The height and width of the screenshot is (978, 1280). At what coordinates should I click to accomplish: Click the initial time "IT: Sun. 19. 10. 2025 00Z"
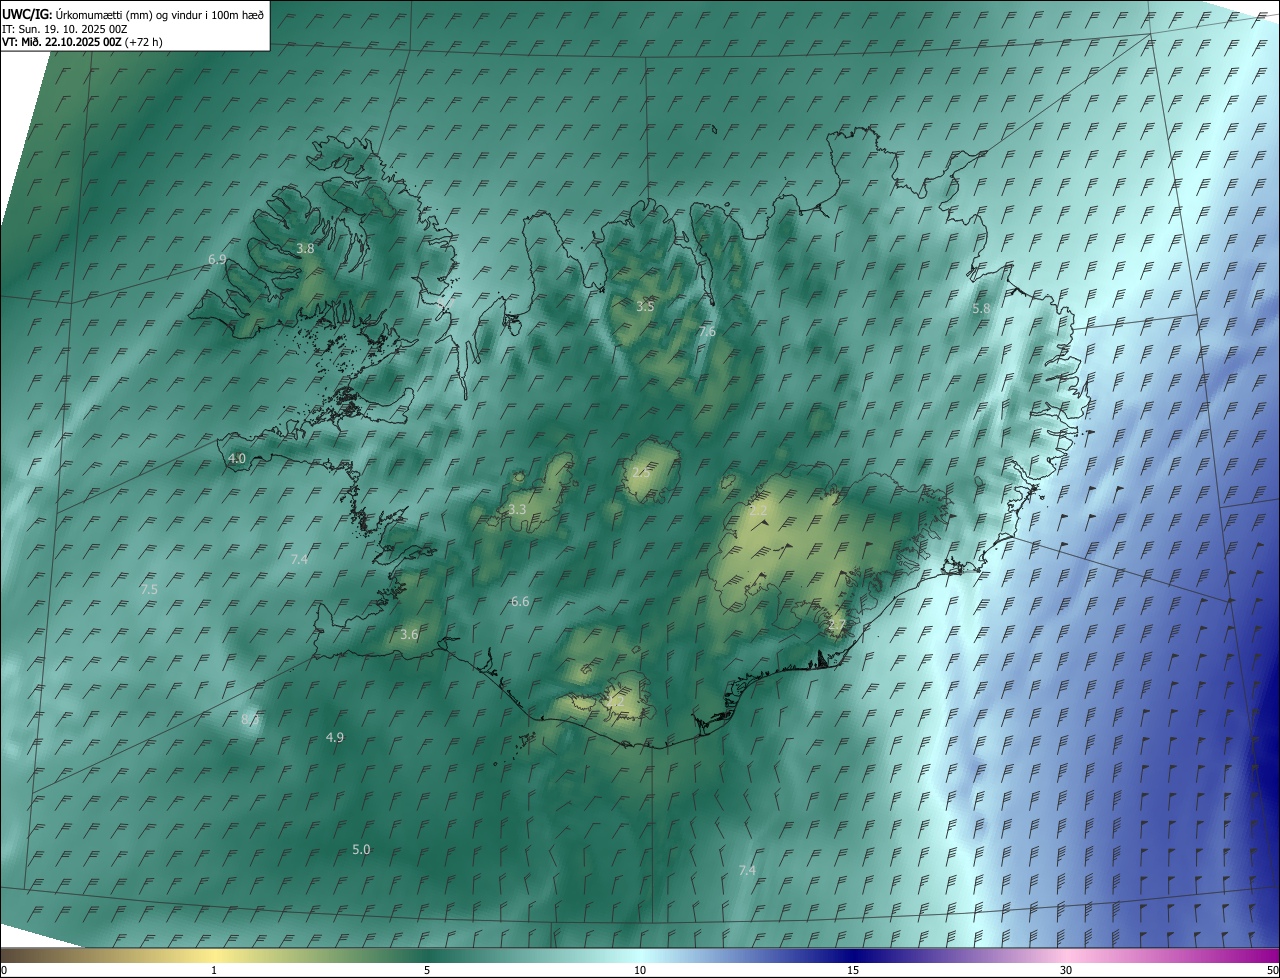[x=65, y=28]
